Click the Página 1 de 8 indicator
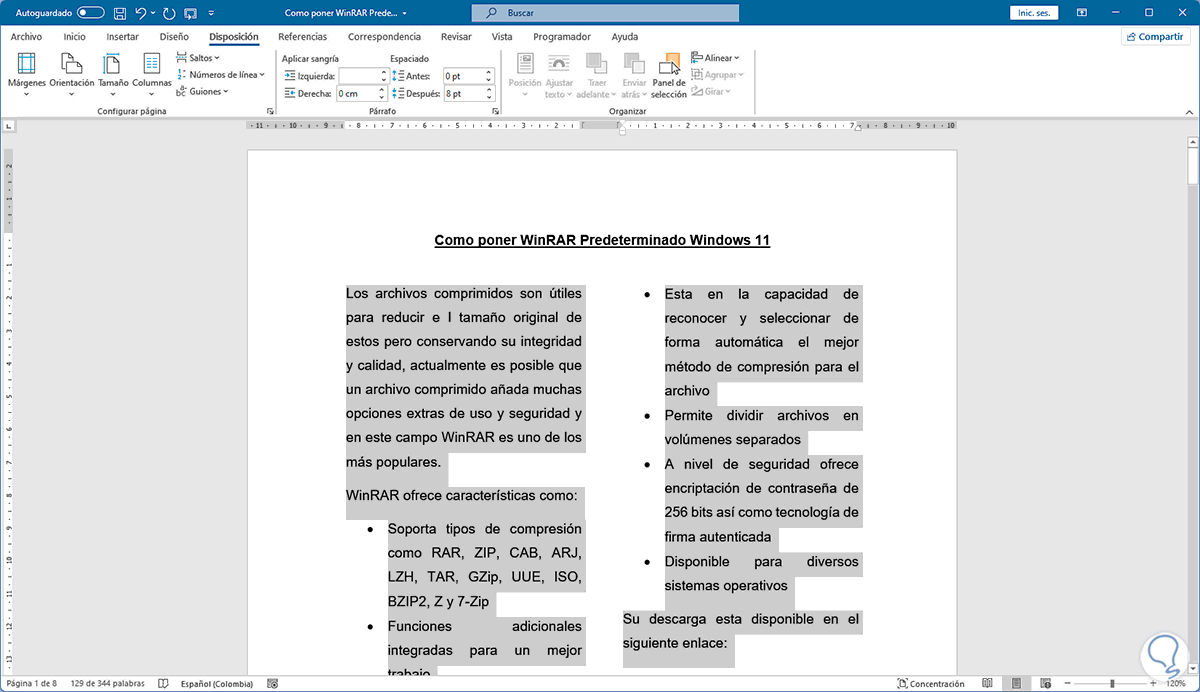The width and height of the screenshot is (1200, 692). pyautogui.click(x=34, y=684)
